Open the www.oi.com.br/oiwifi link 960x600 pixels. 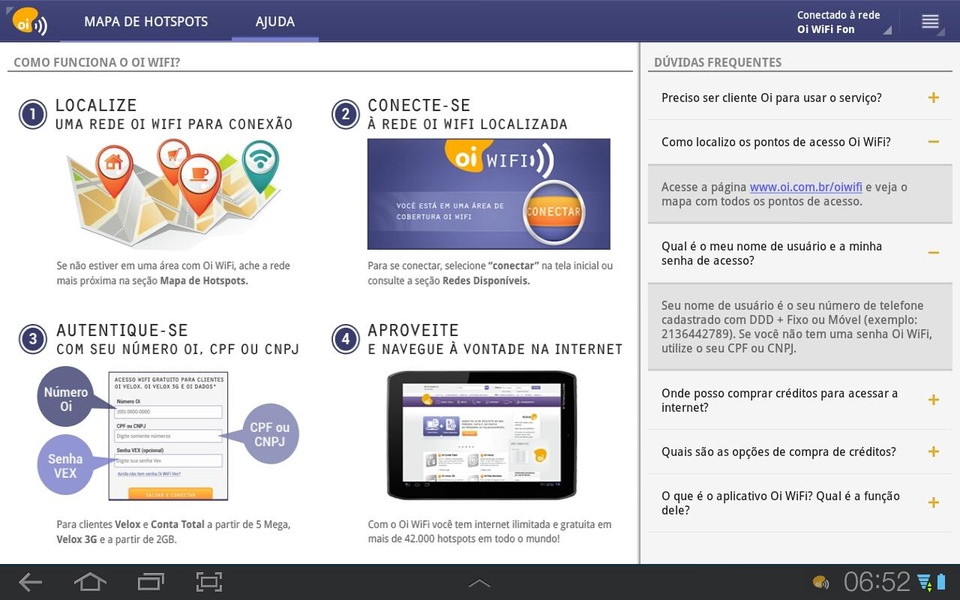tap(806, 187)
